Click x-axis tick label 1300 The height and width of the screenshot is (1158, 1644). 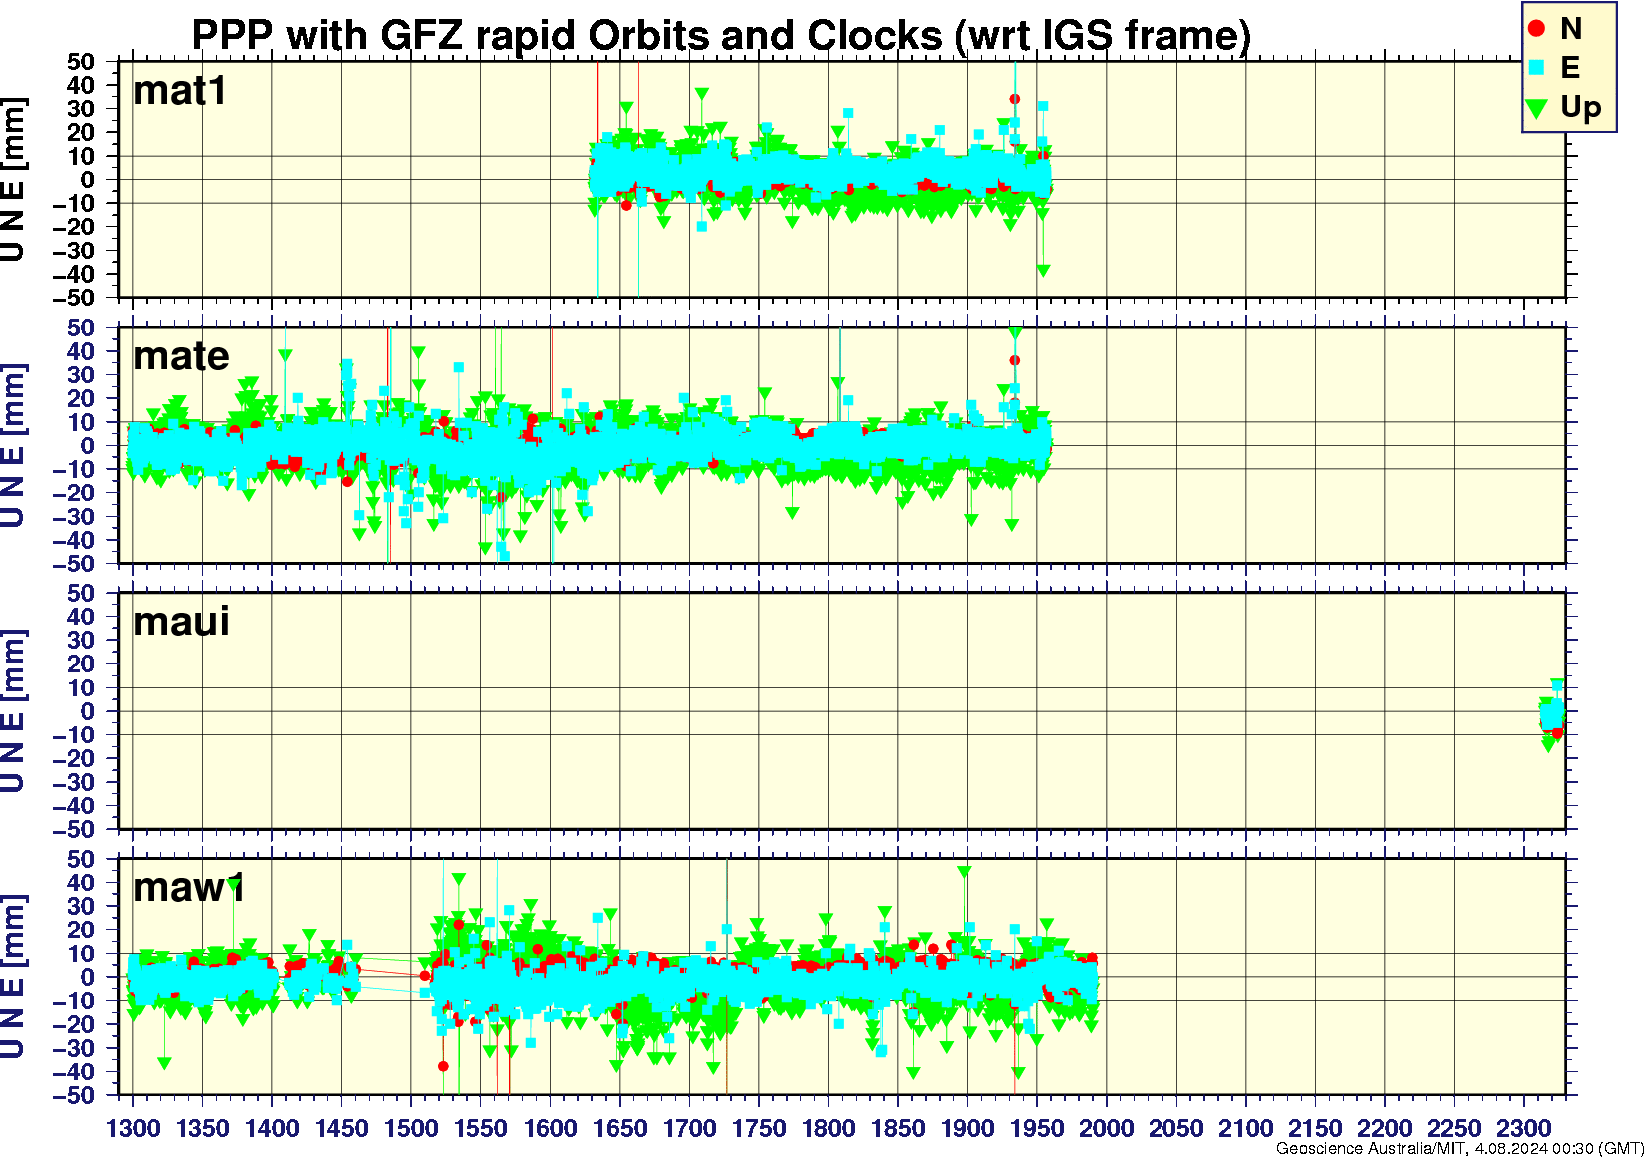click(x=133, y=1128)
